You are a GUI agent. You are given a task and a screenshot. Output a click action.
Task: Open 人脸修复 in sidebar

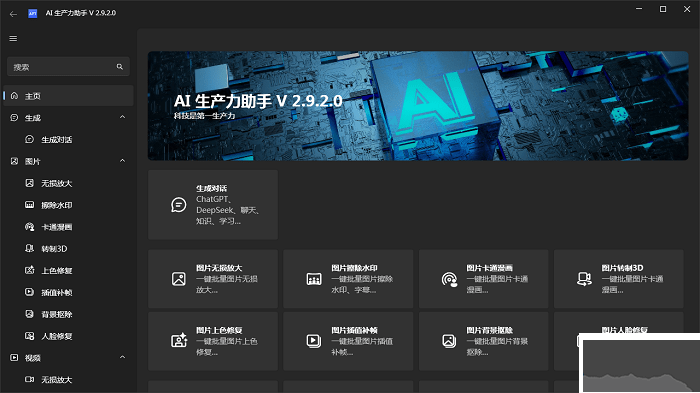click(x=68, y=336)
